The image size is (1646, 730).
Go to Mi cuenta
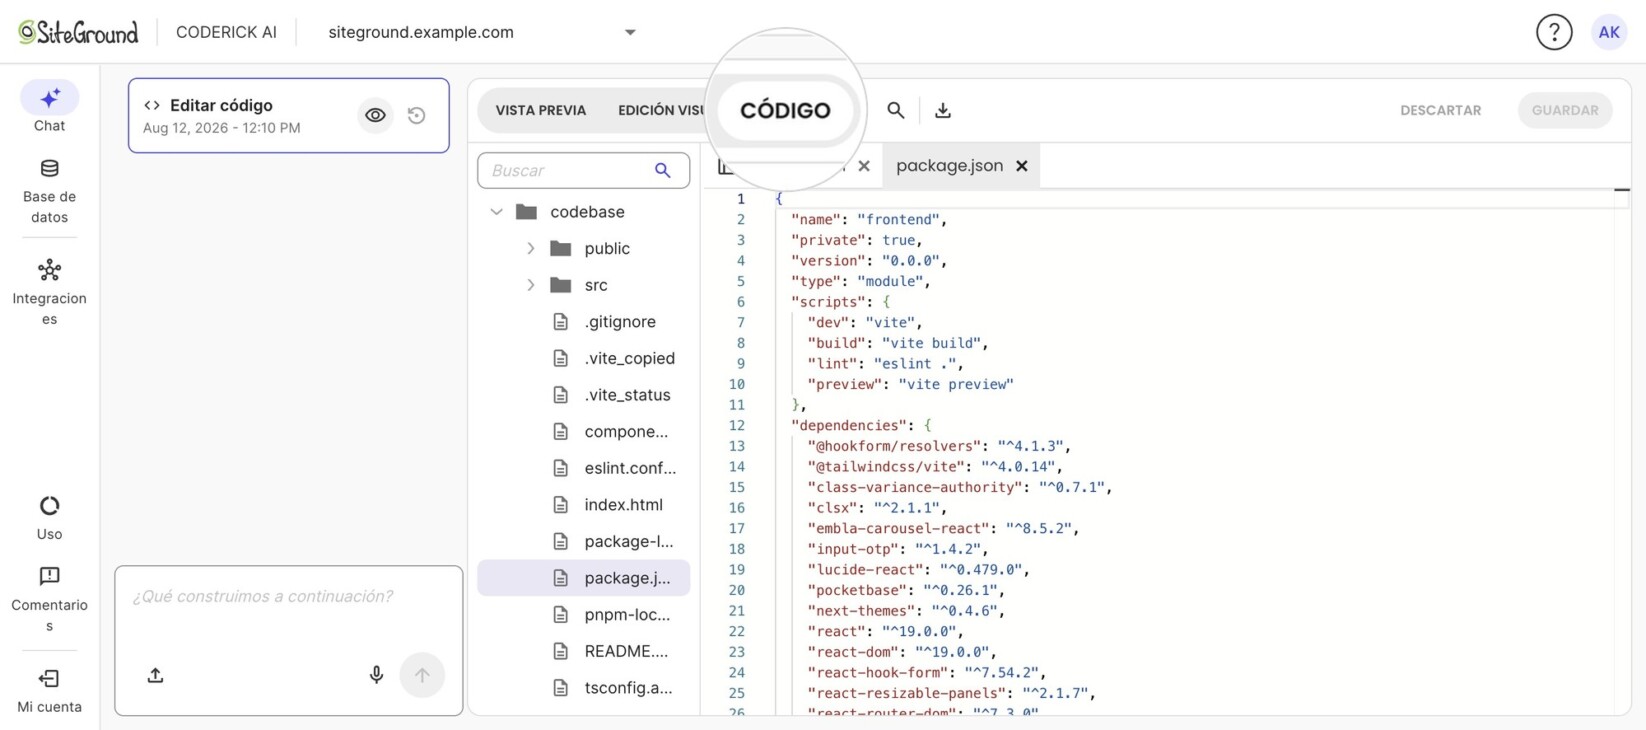(49, 691)
